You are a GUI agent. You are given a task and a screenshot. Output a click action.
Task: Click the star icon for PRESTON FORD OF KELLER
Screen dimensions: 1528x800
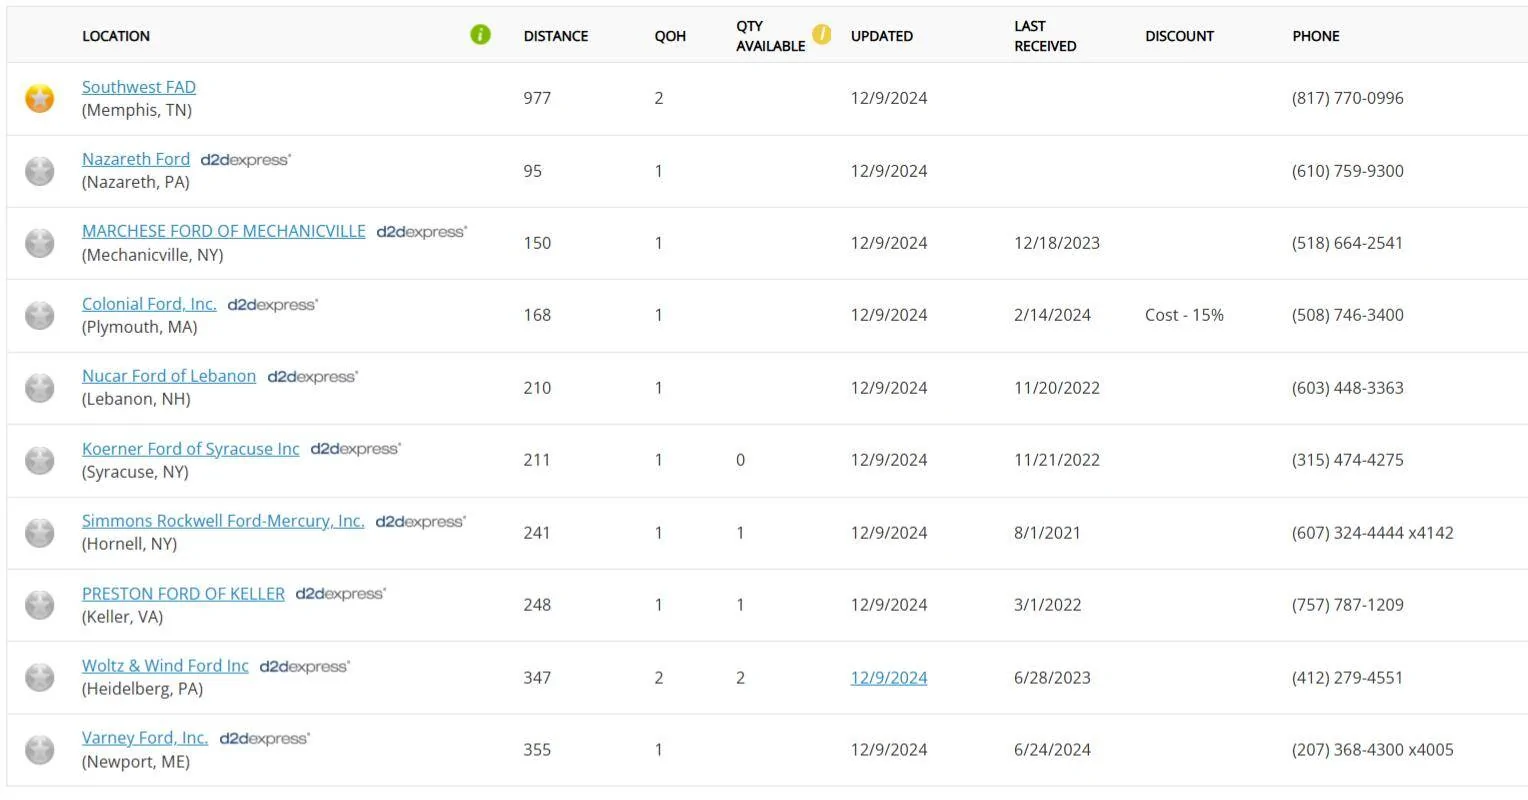[39, 605]
